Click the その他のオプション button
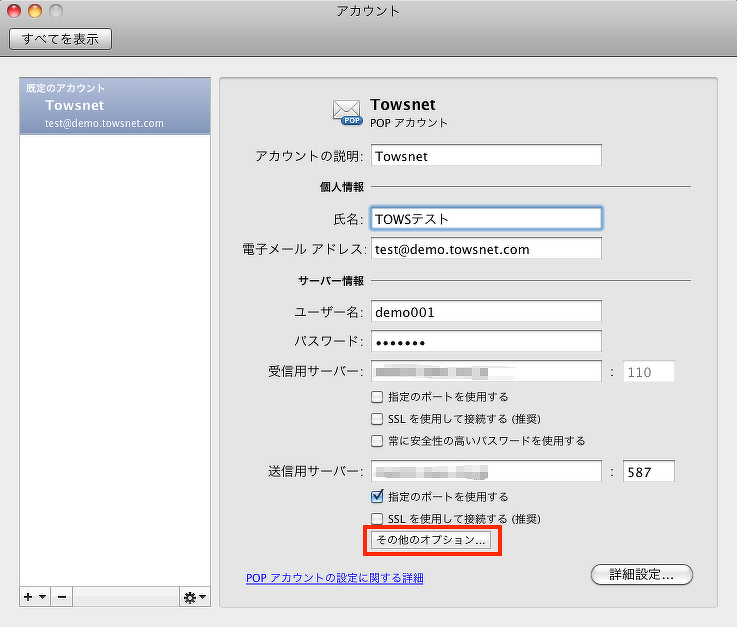 coord(431,540)
